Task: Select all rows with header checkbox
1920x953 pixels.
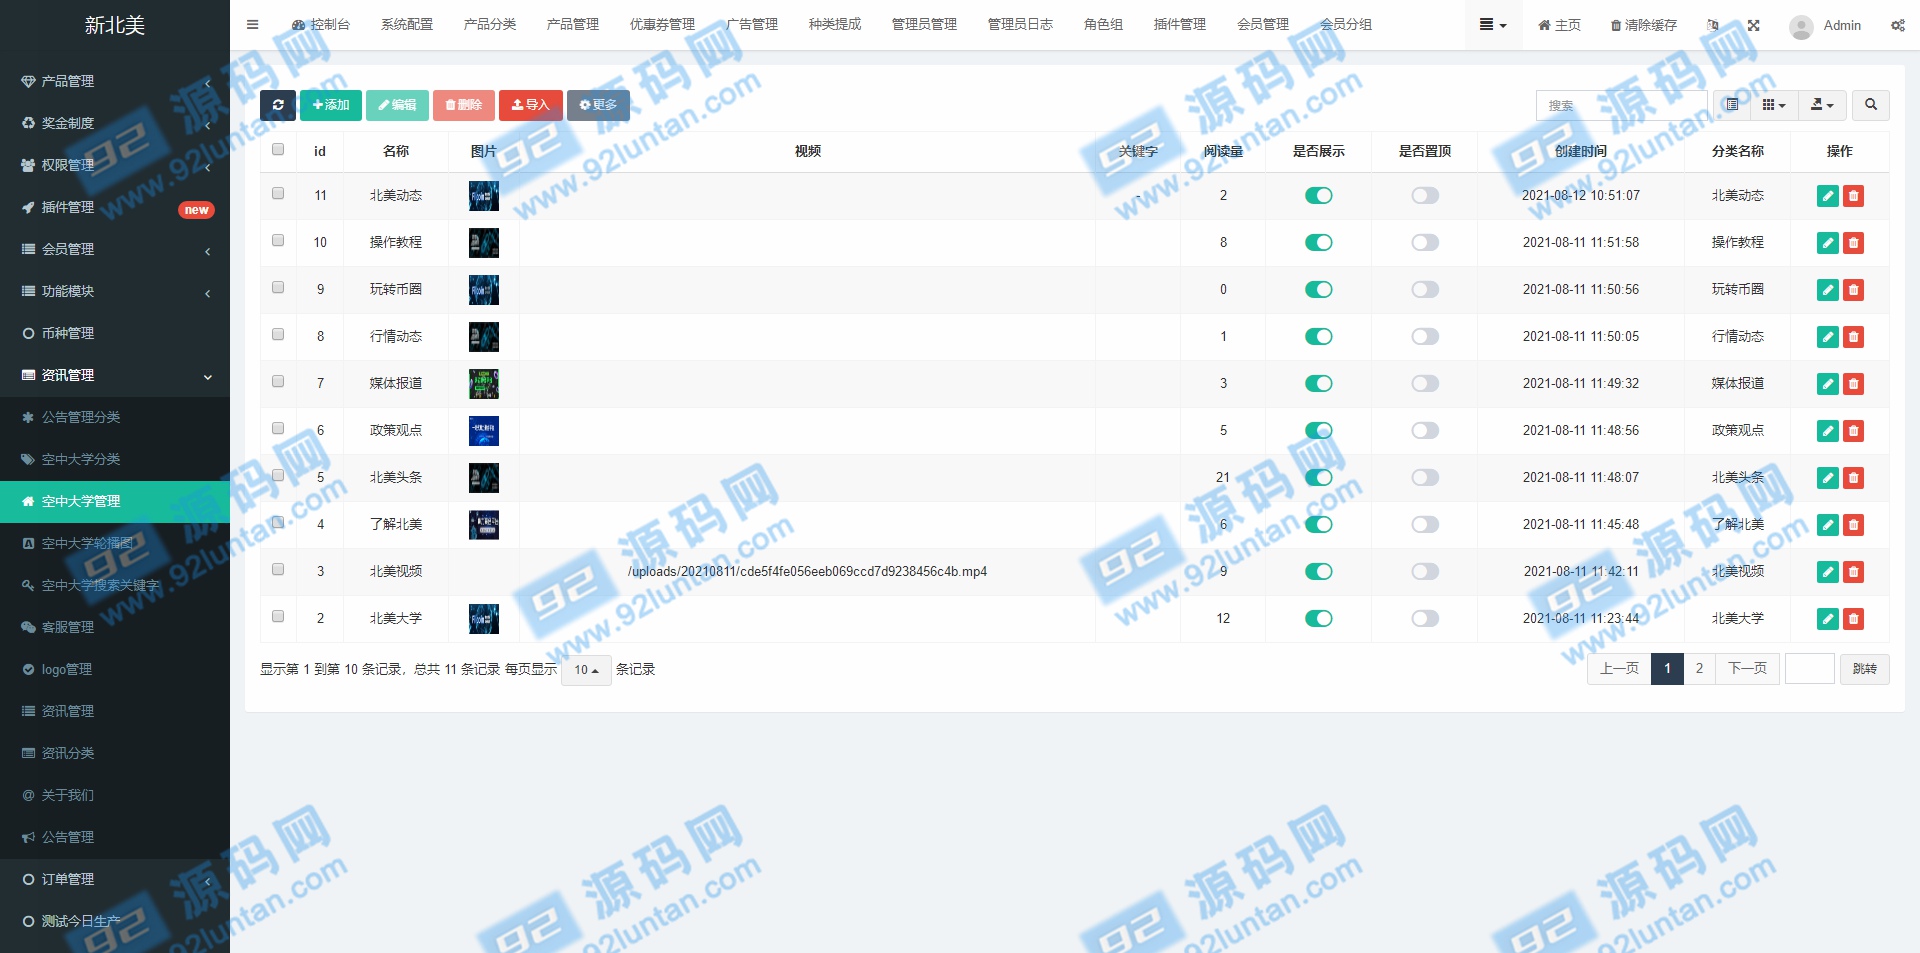Action: coord(278,149)
